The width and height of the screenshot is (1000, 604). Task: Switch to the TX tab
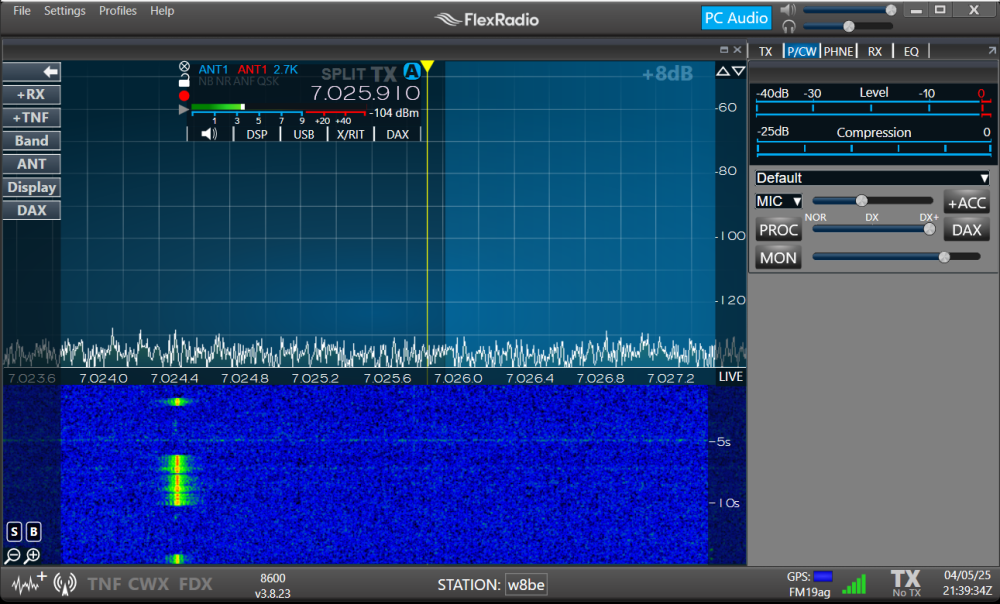pyautogui.click(x=765, y=52)
